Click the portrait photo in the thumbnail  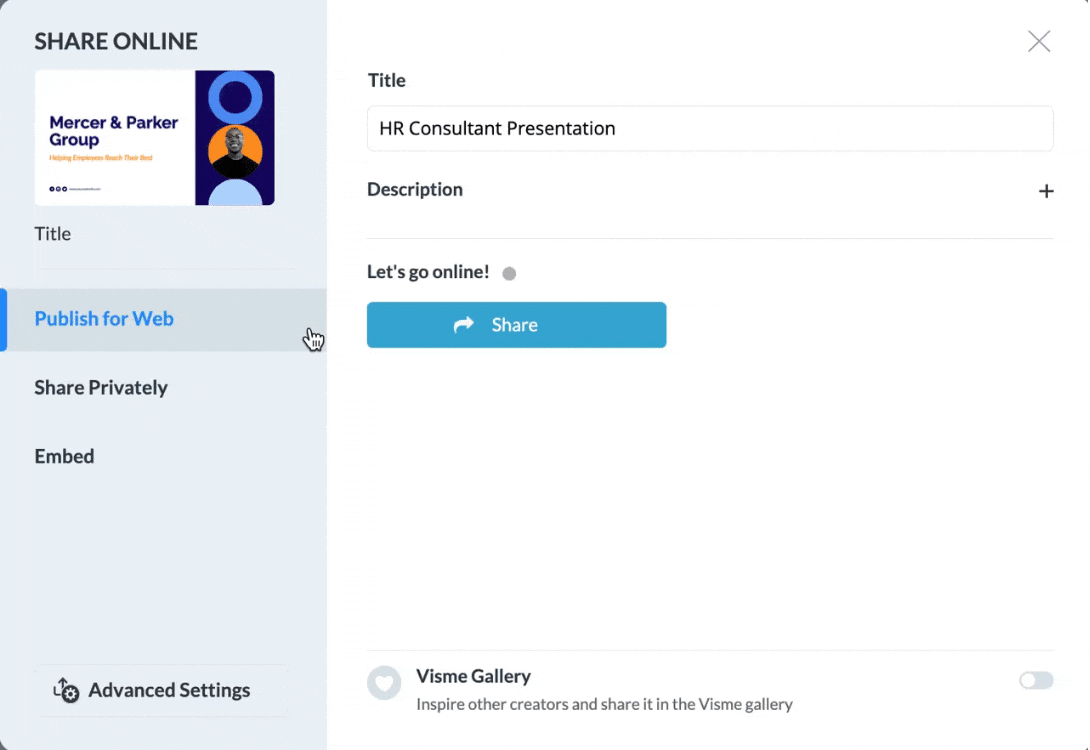point(235,152)
